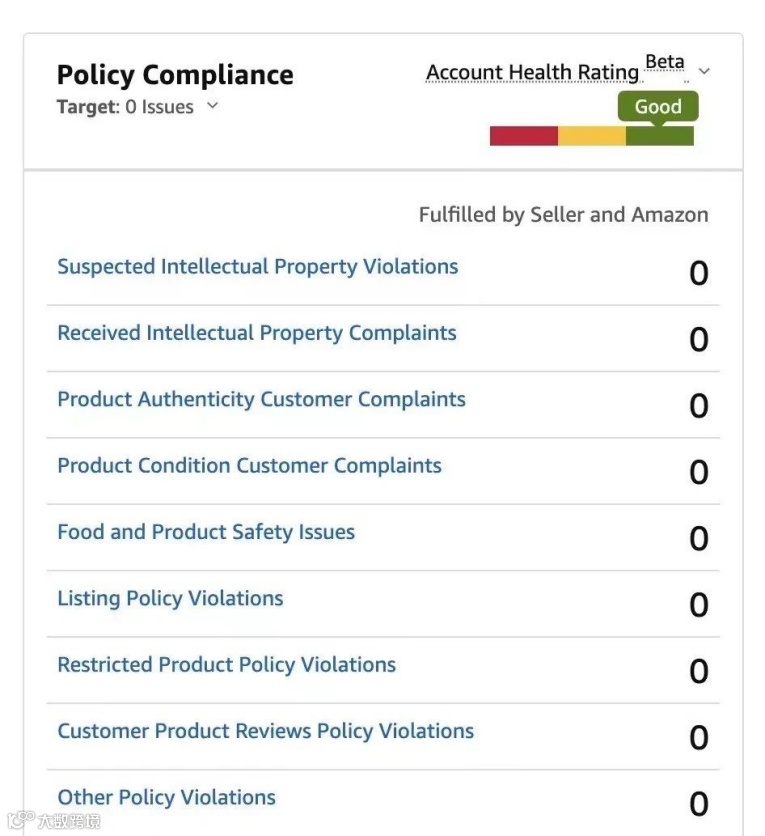This screenshot has height=836, width=765.
Task: Open Customer Product Reviews Policy Violations
Action: tap(265, 731)
